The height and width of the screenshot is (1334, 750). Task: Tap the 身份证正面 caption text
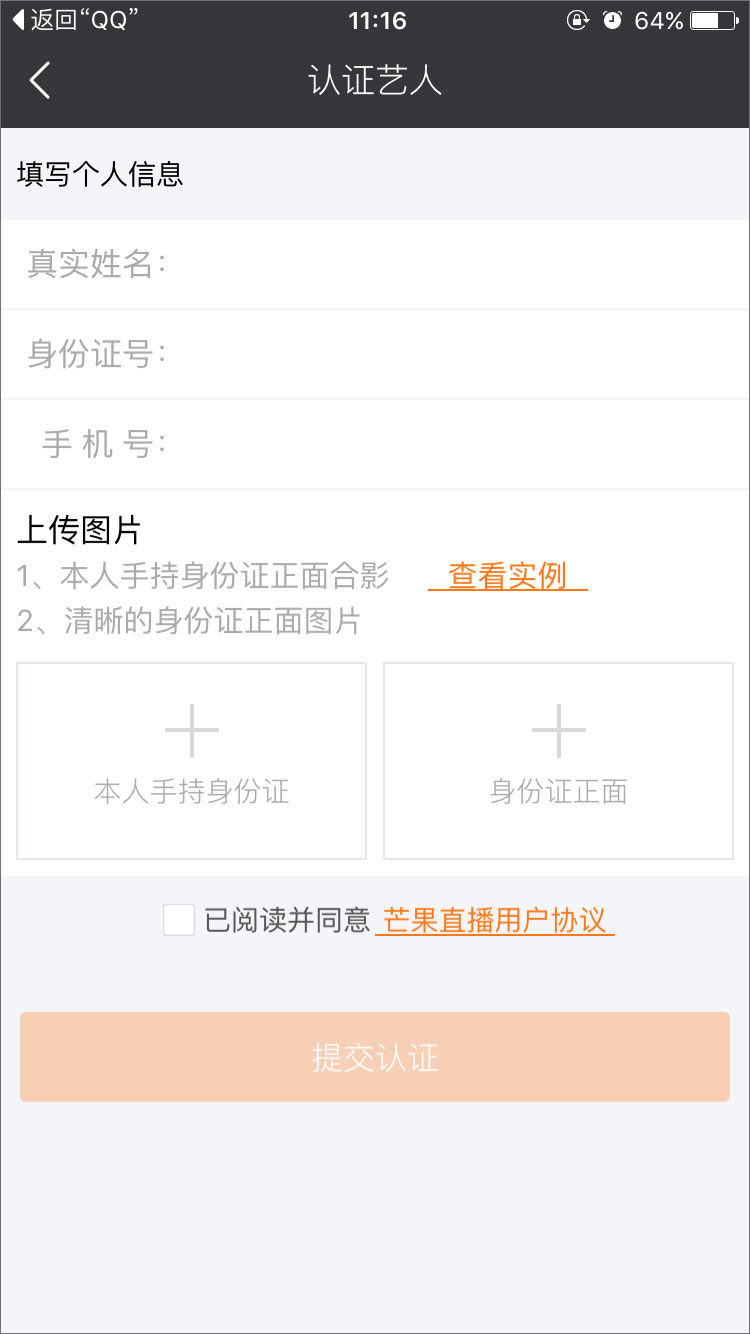[558, 792]
